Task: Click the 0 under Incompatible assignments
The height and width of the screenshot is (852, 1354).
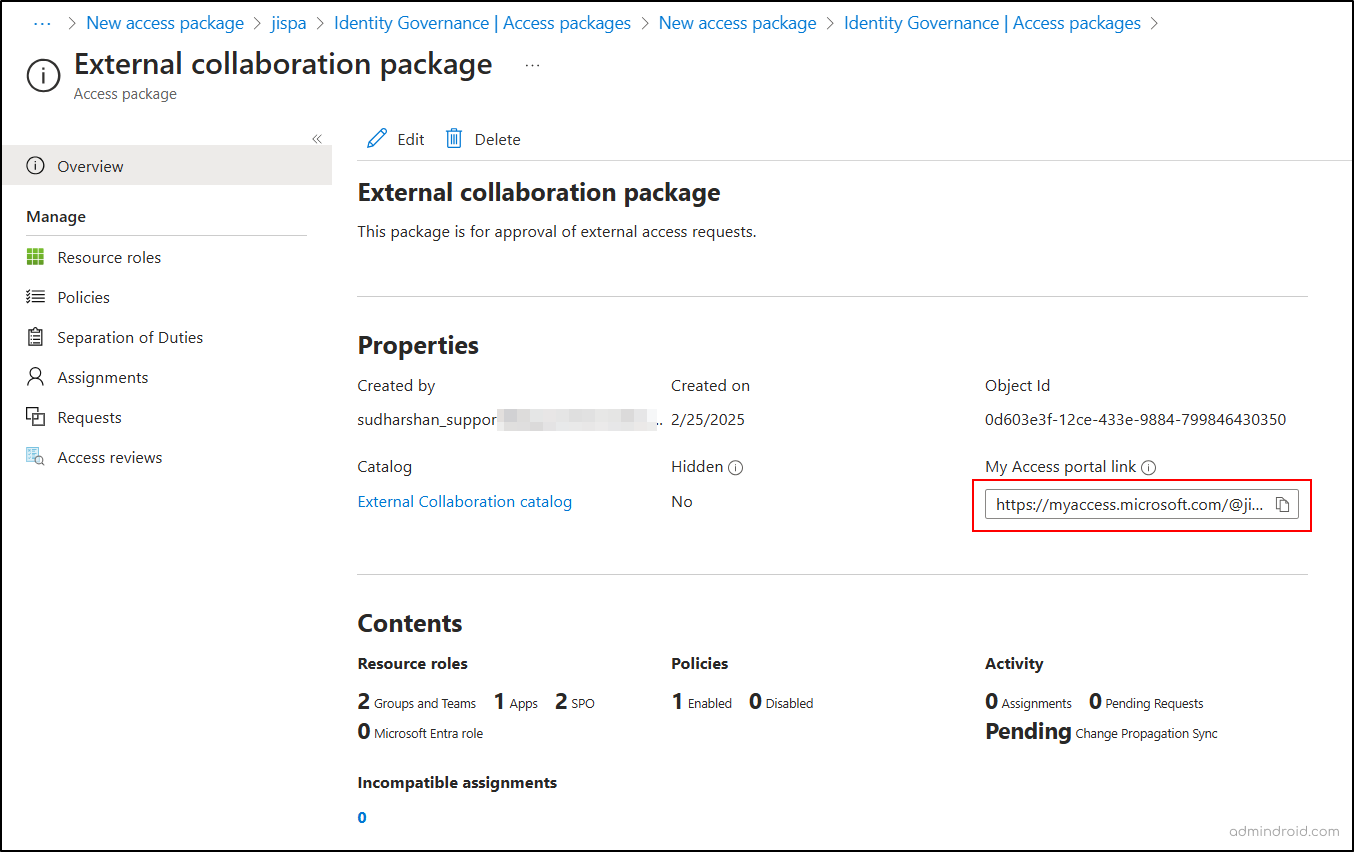Action: (361, 817)
